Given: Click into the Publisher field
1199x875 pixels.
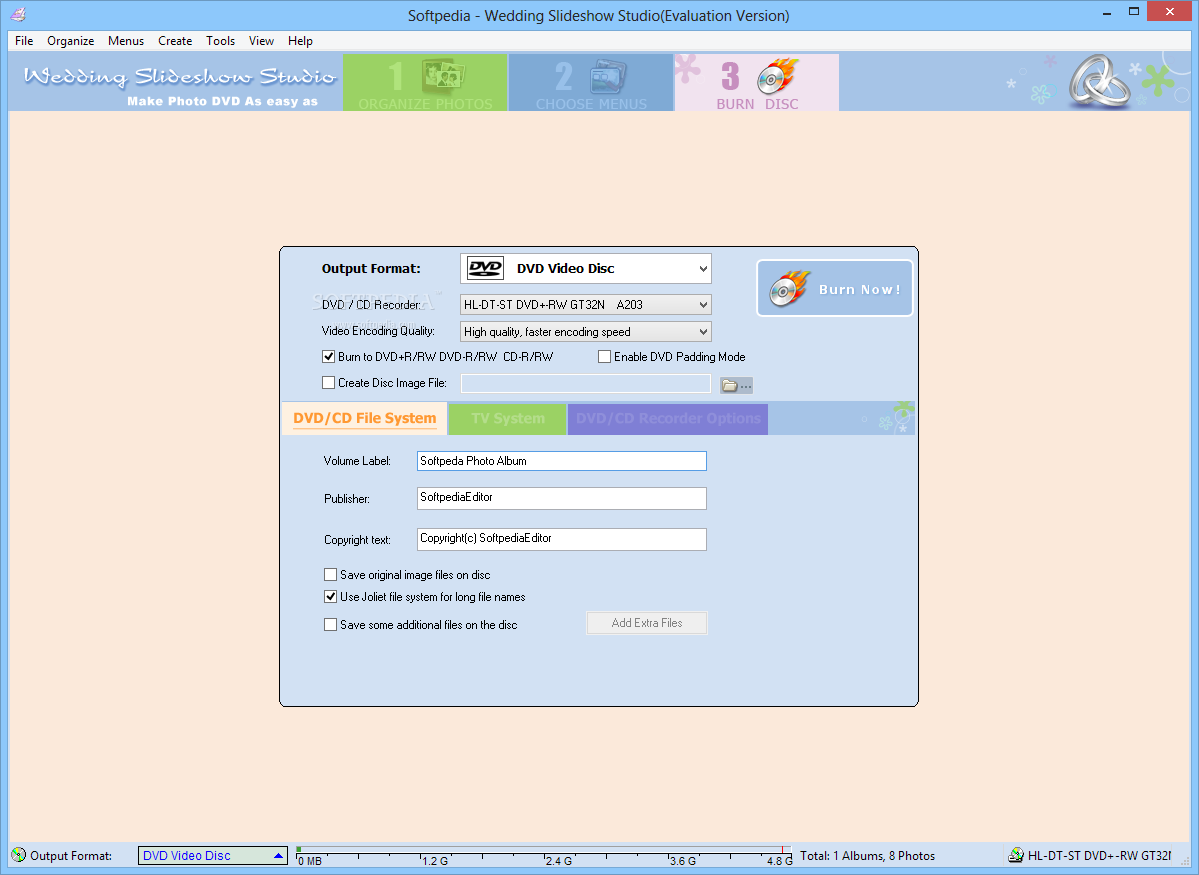Looking at the screenshot, I should [562, 498].
